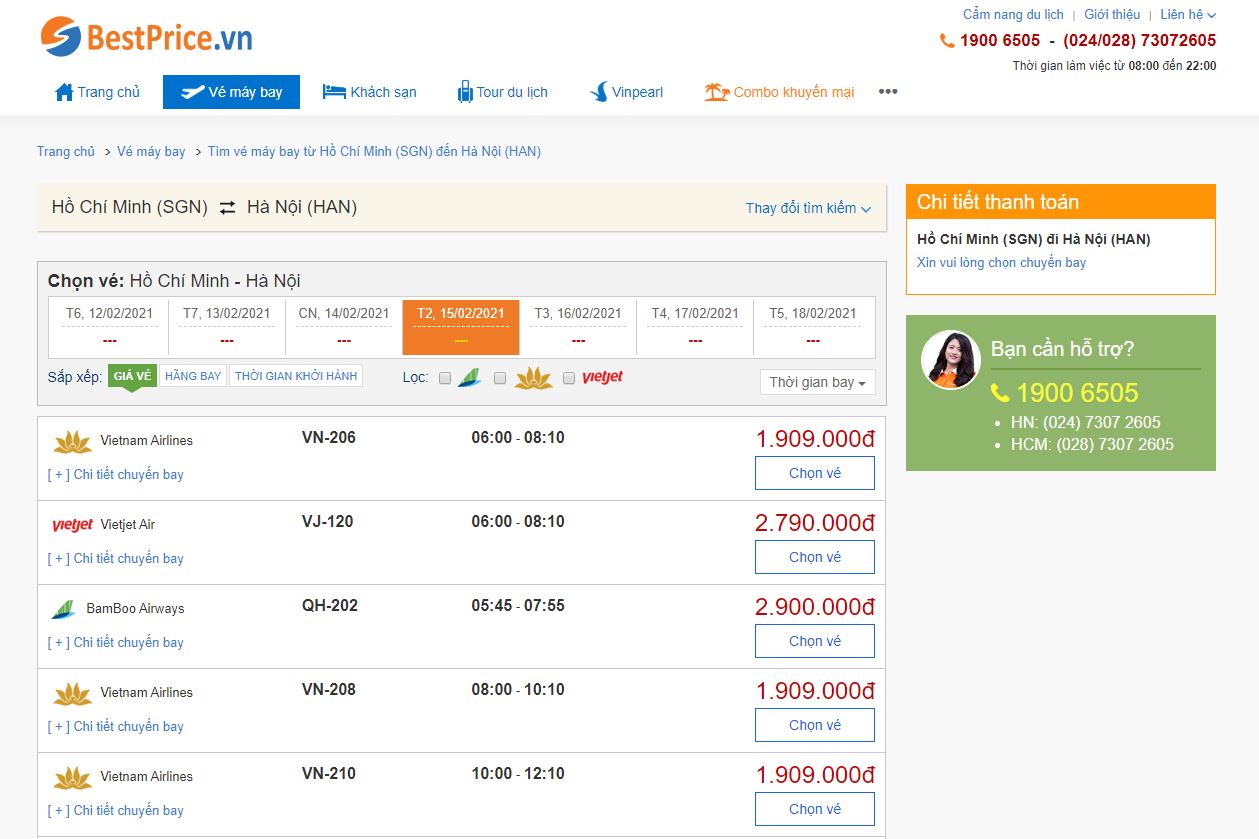1259x839 pixels.
Task: Click the 2.900.000đ price on QH-202
Action: pos(815,607)
